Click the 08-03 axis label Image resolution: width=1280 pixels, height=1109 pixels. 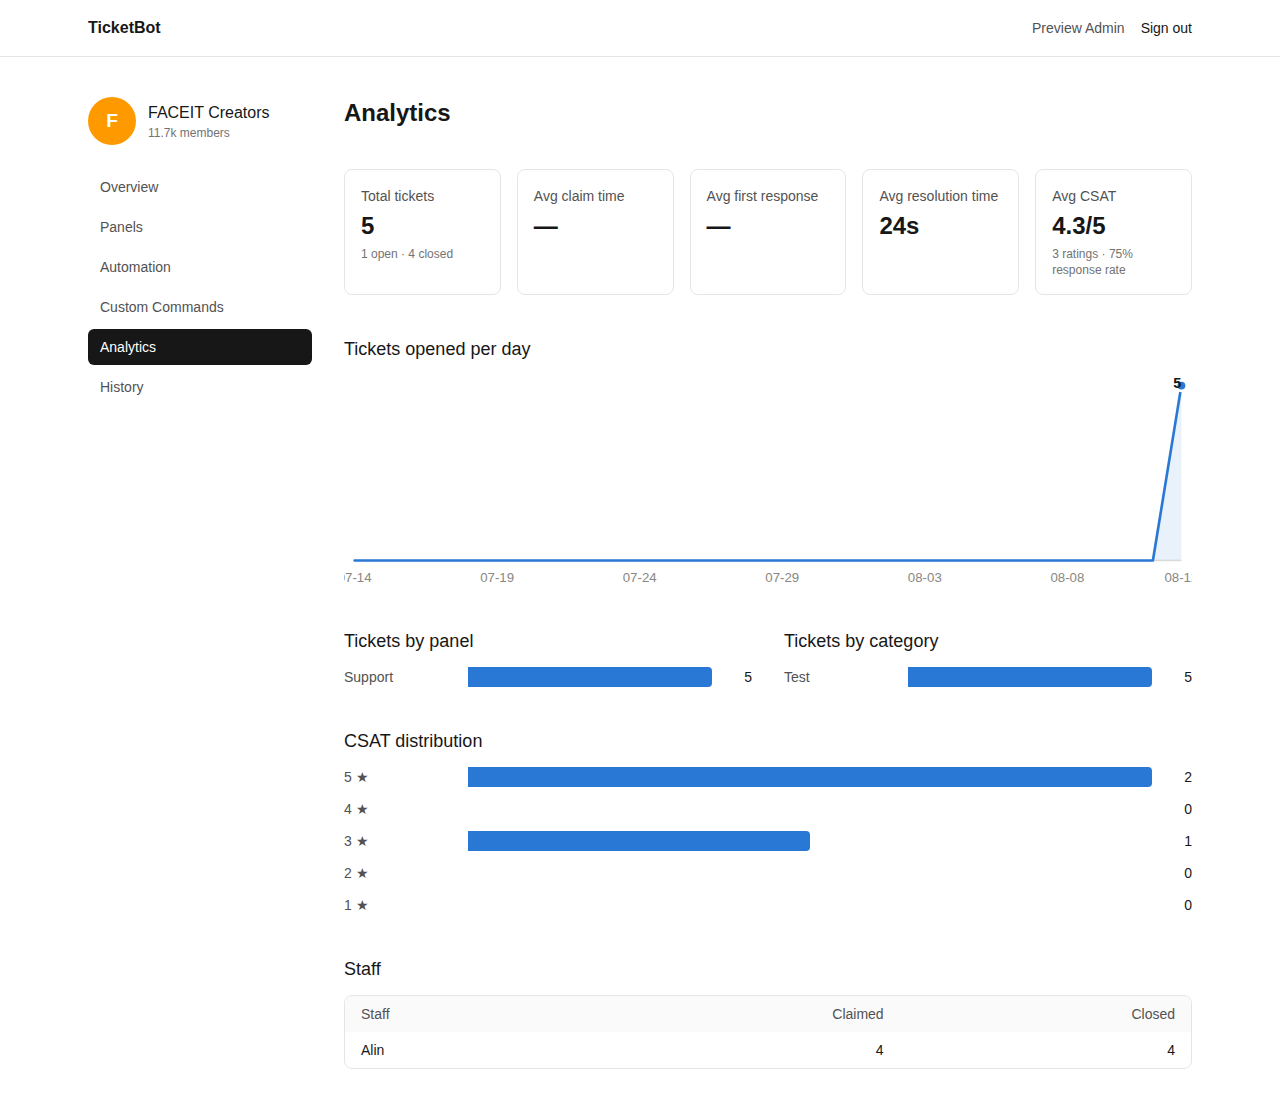coord(925,578)
